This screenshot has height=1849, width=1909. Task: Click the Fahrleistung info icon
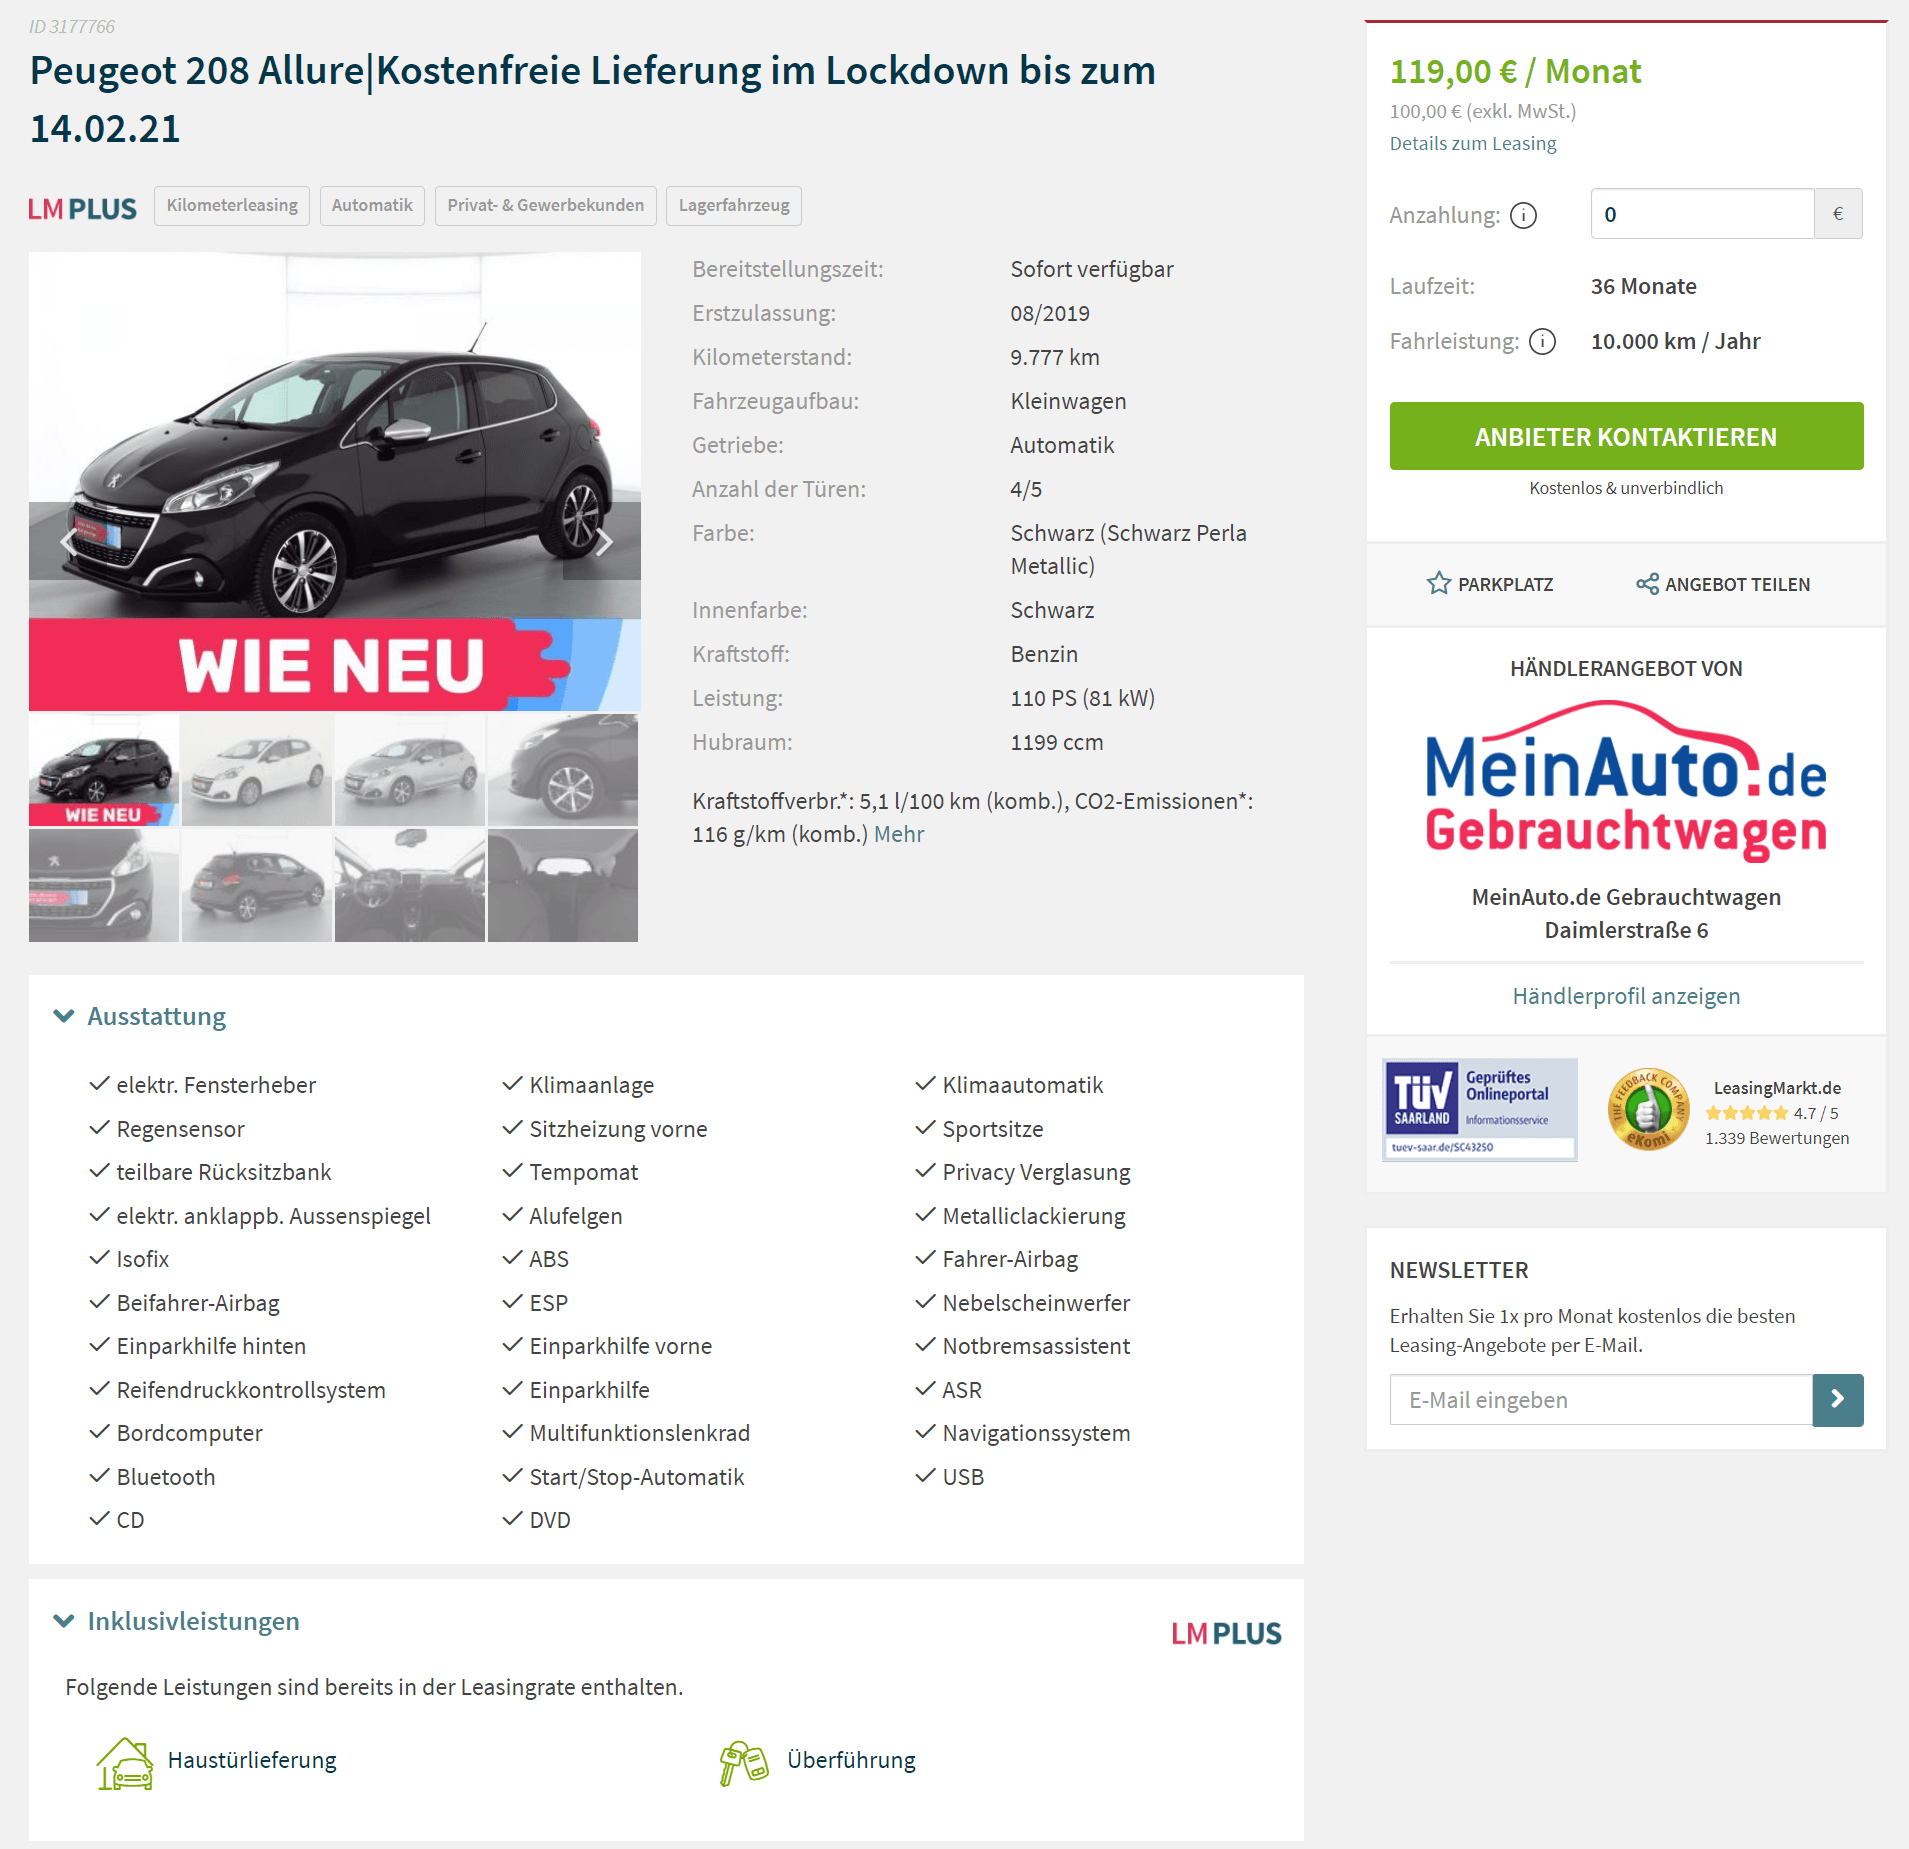click(1543, 342)
